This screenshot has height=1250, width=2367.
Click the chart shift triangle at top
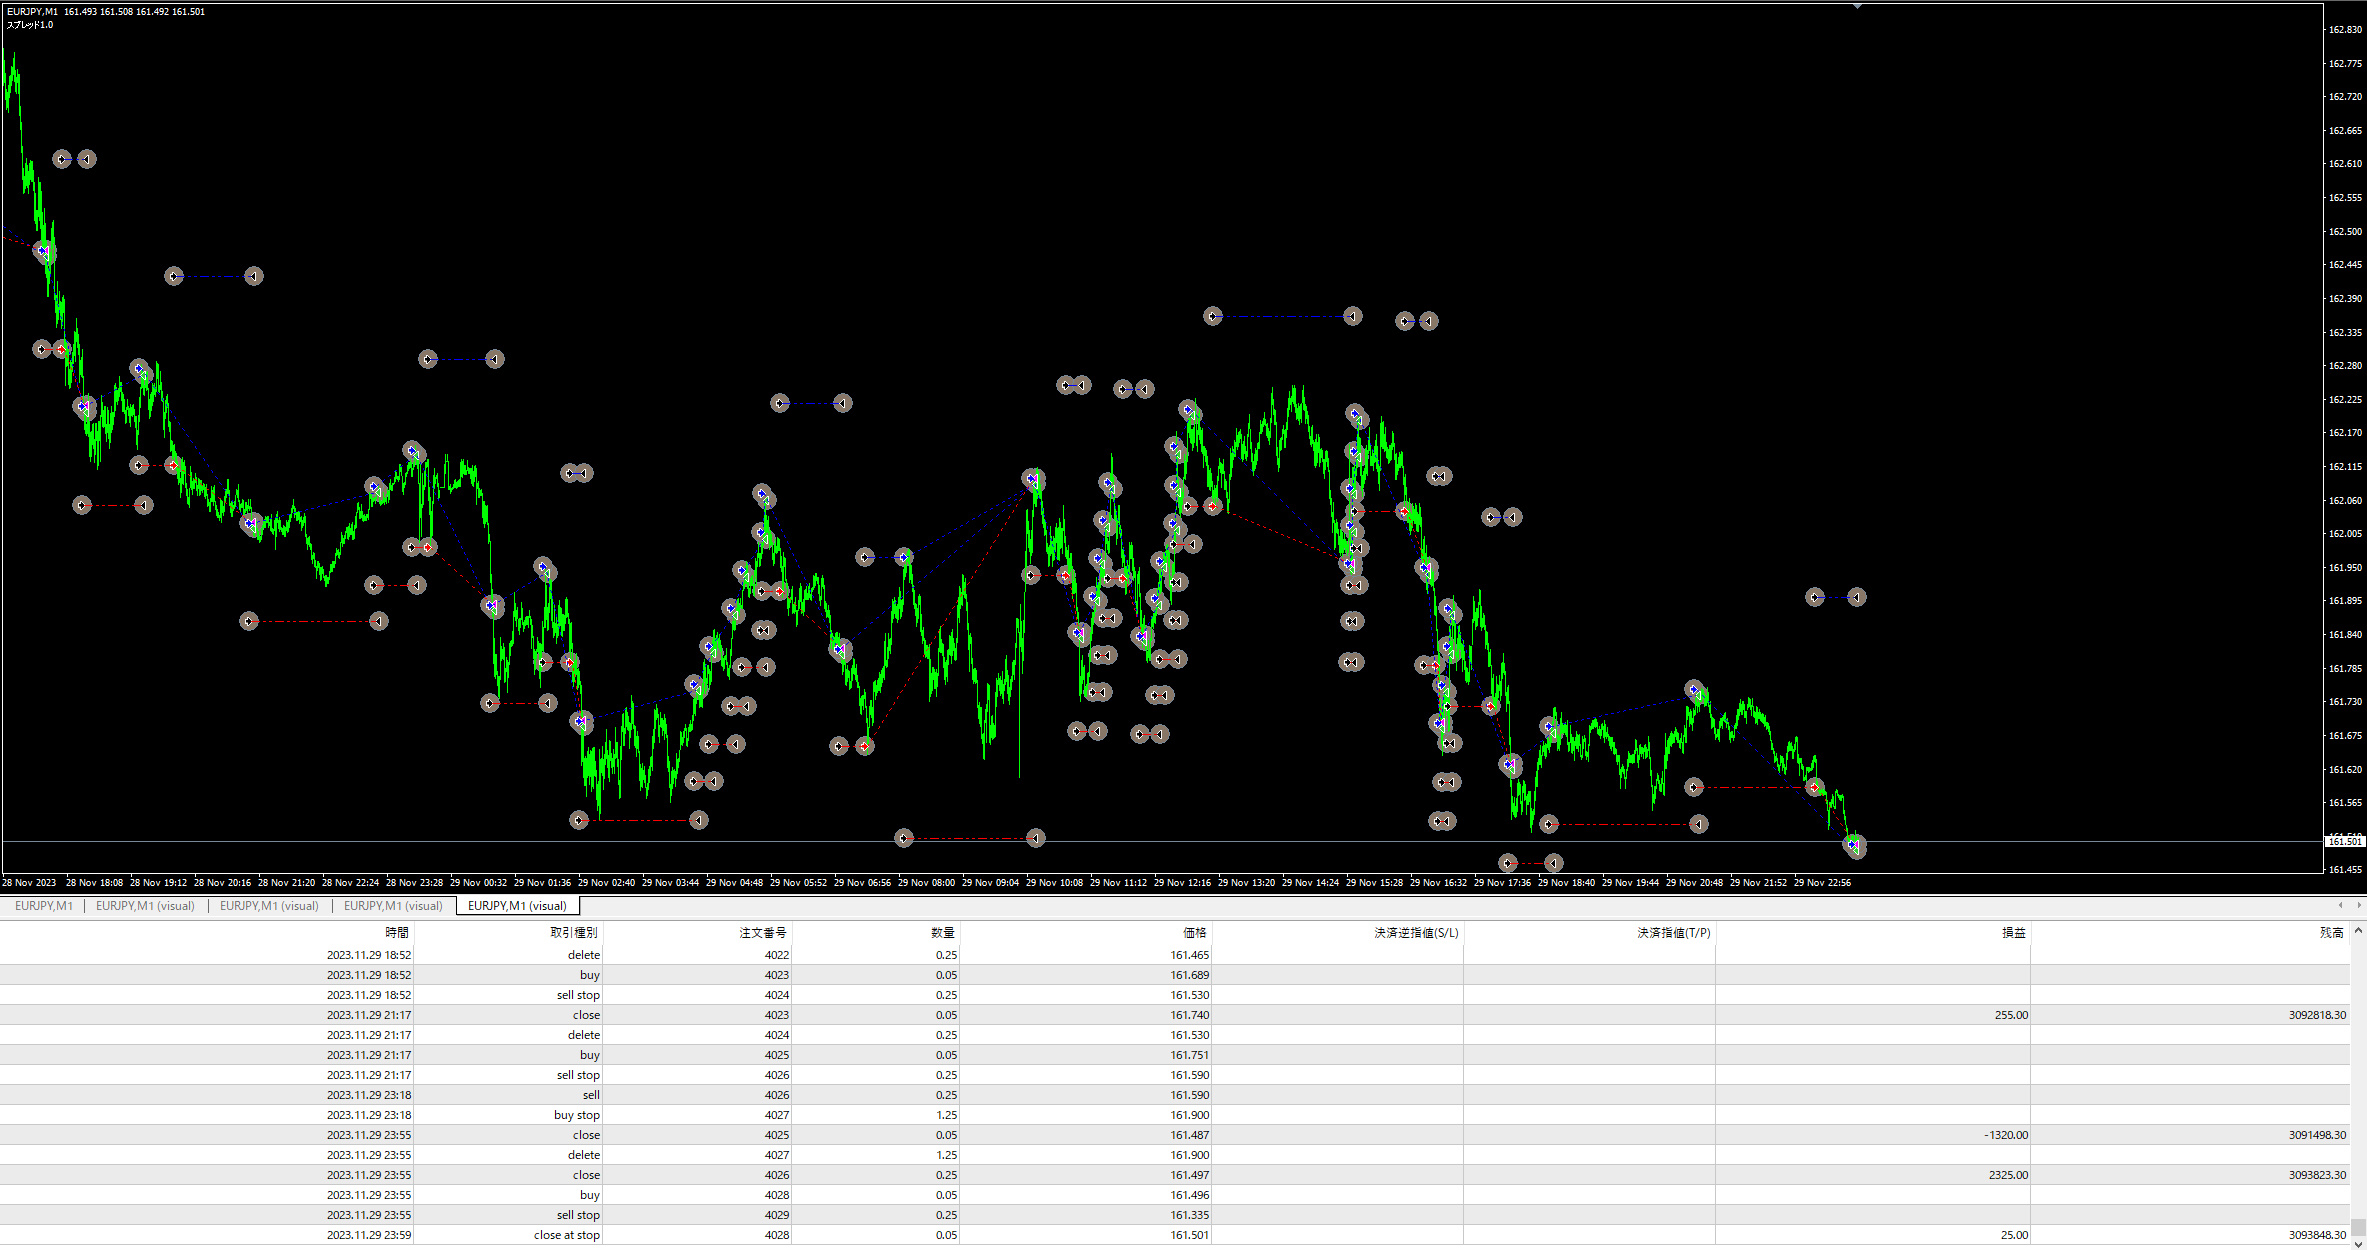coord(1857,6)
